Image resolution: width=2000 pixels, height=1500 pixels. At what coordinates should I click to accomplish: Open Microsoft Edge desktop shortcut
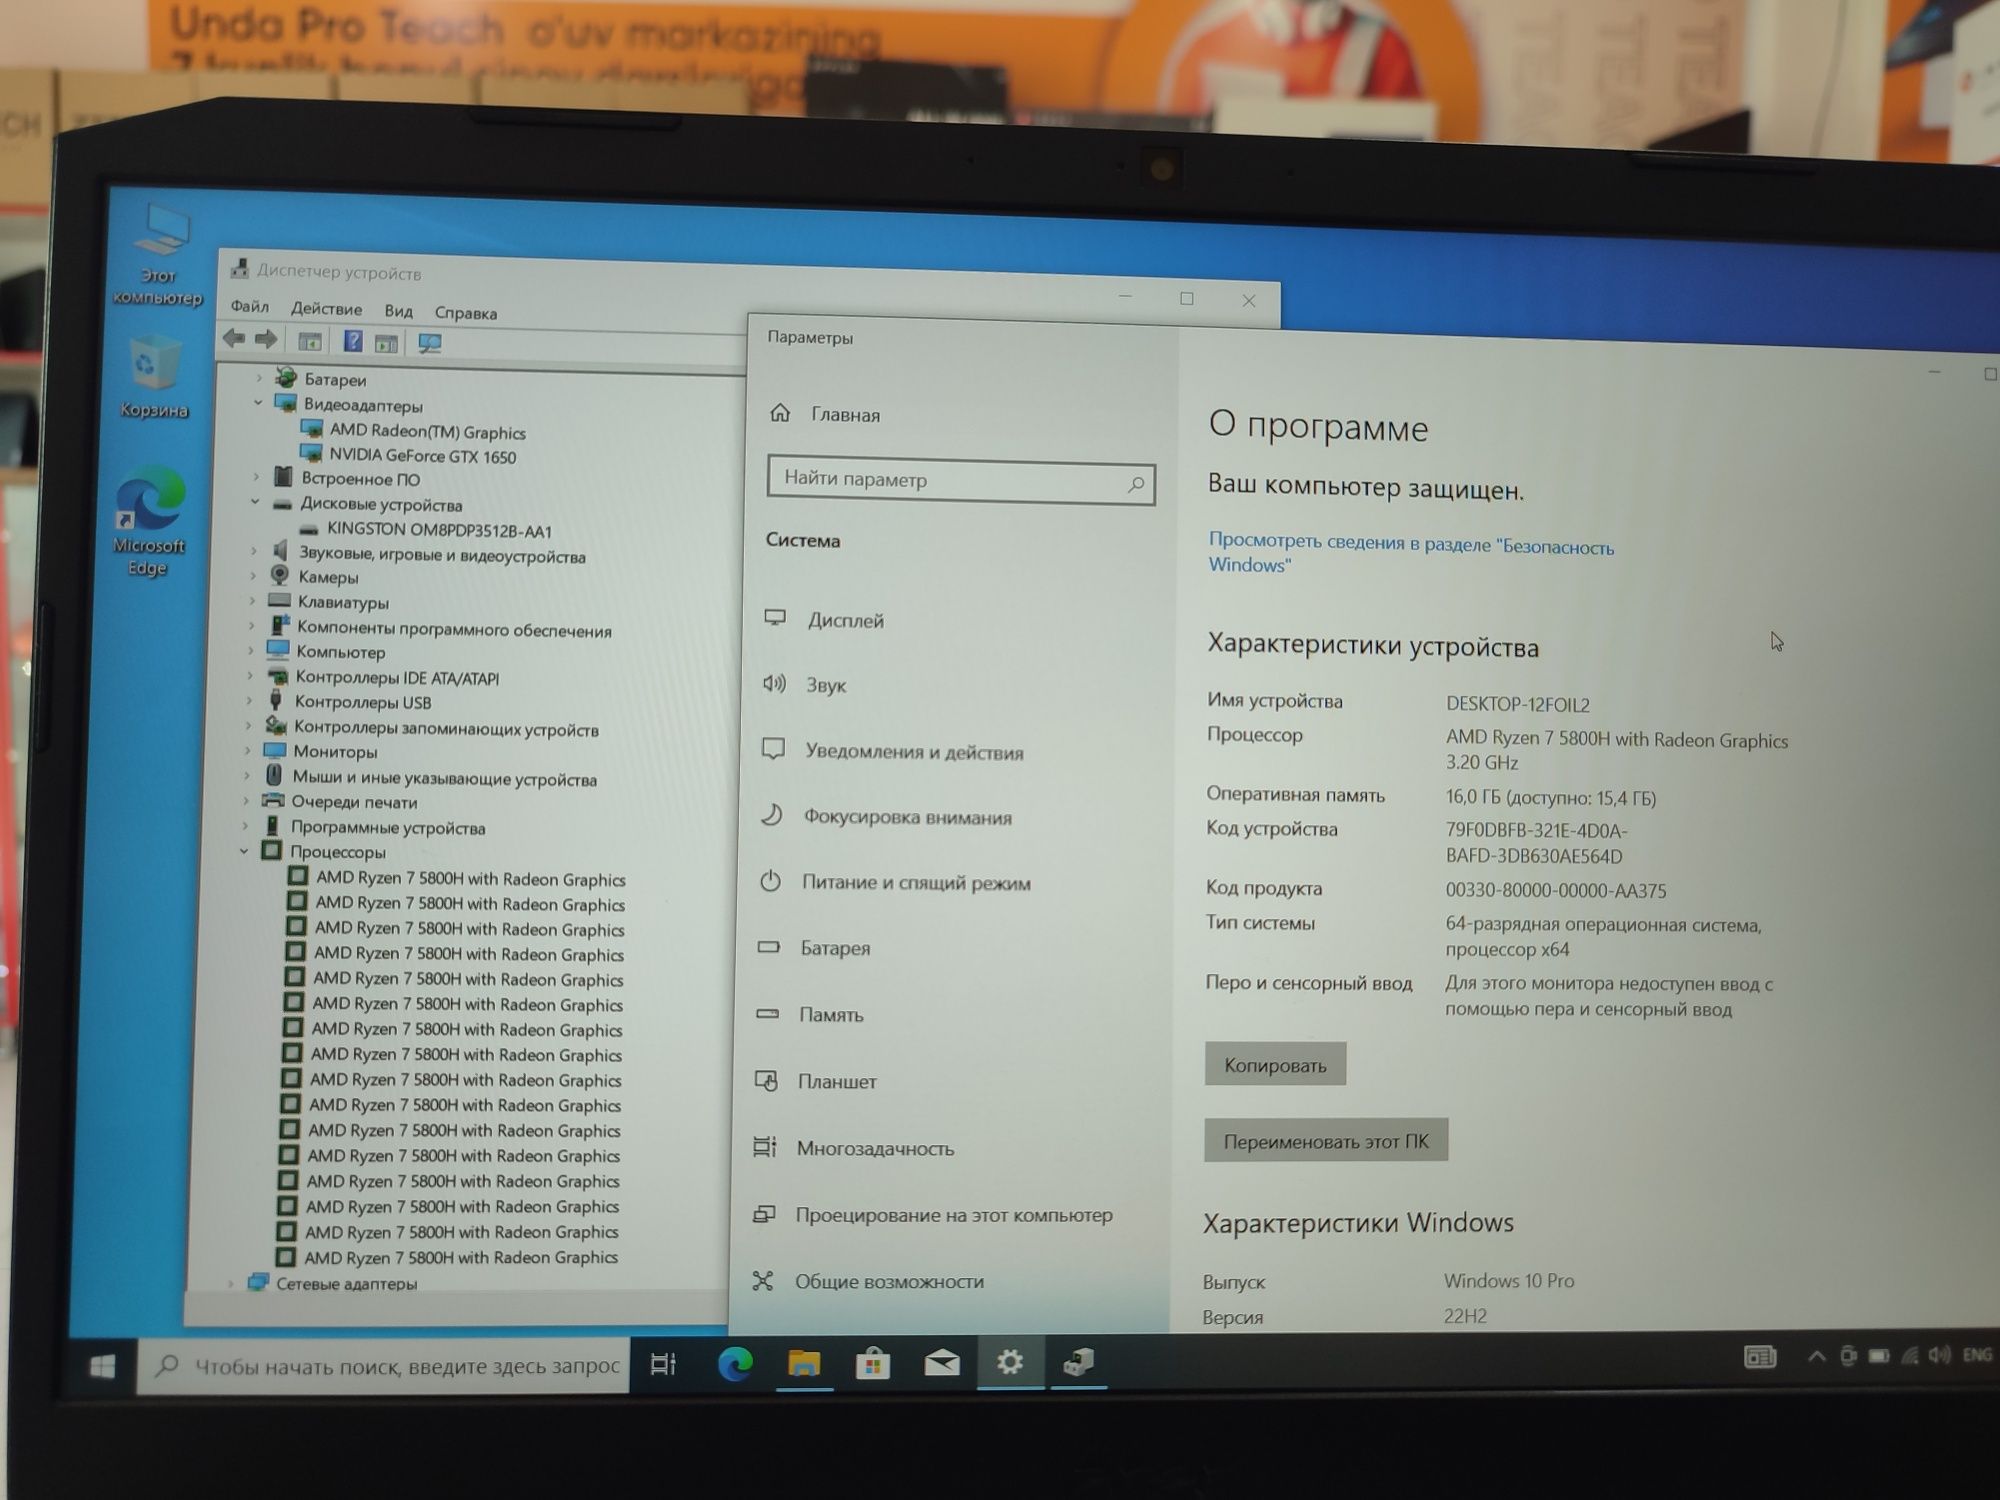pos(149,521)
